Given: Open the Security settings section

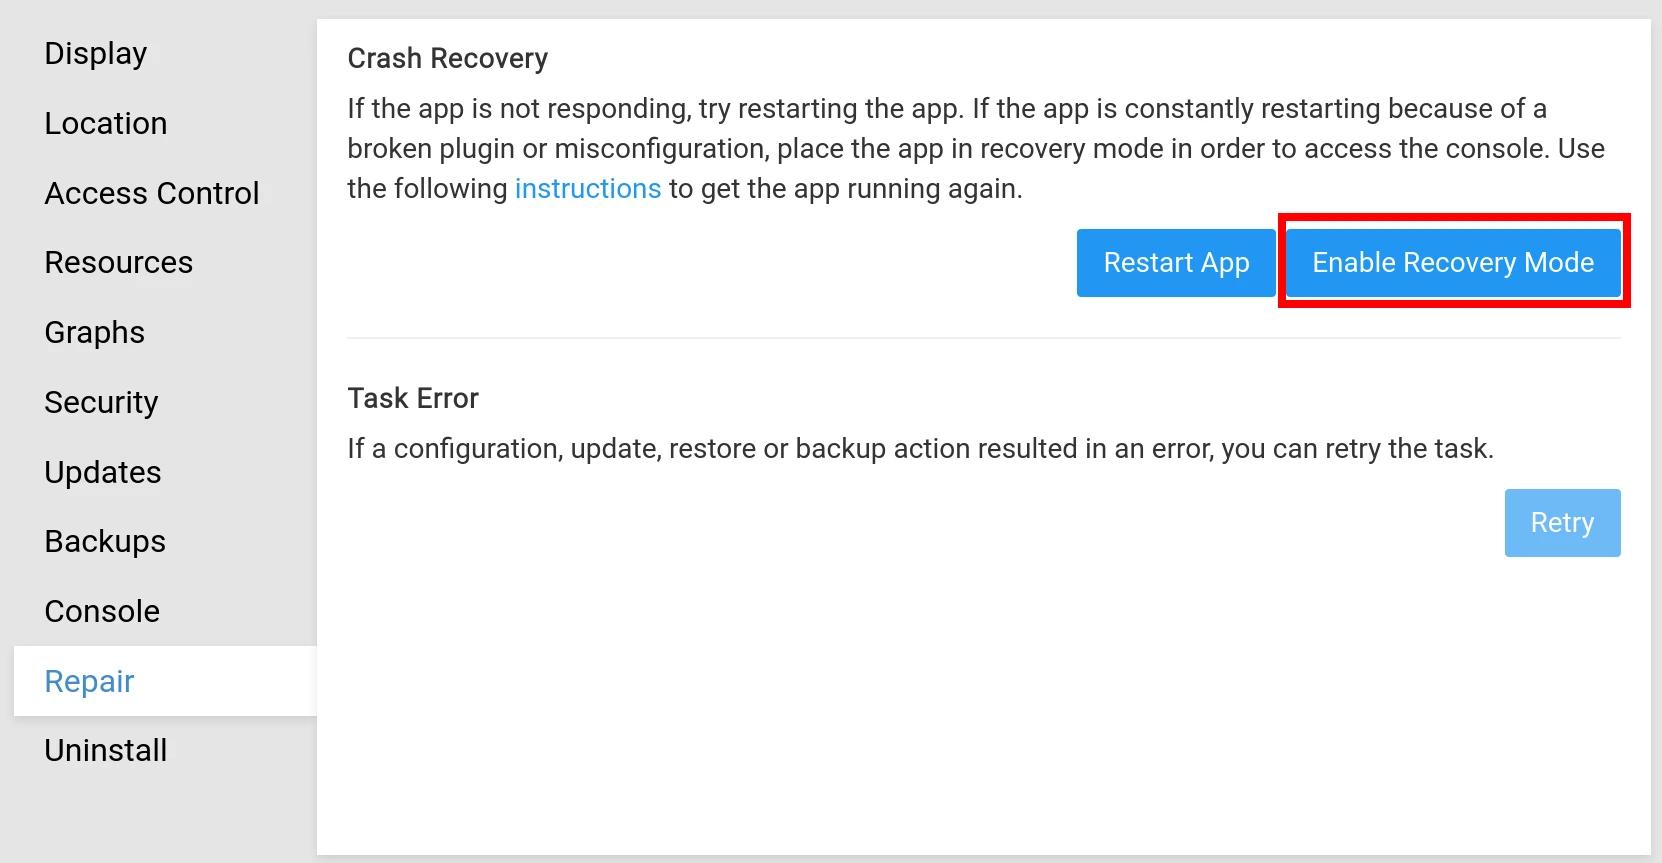Looking at the screenshot, I should coord(101,402).
